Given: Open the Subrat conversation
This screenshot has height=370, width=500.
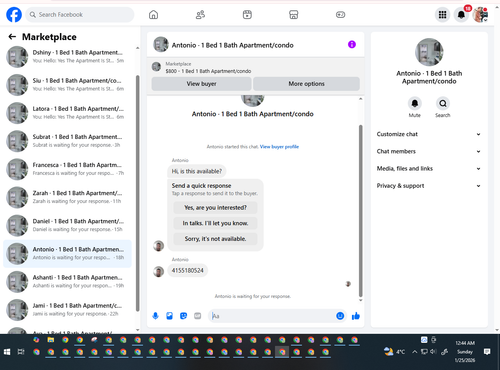Looking at the screenshot, I should (68, 141).
